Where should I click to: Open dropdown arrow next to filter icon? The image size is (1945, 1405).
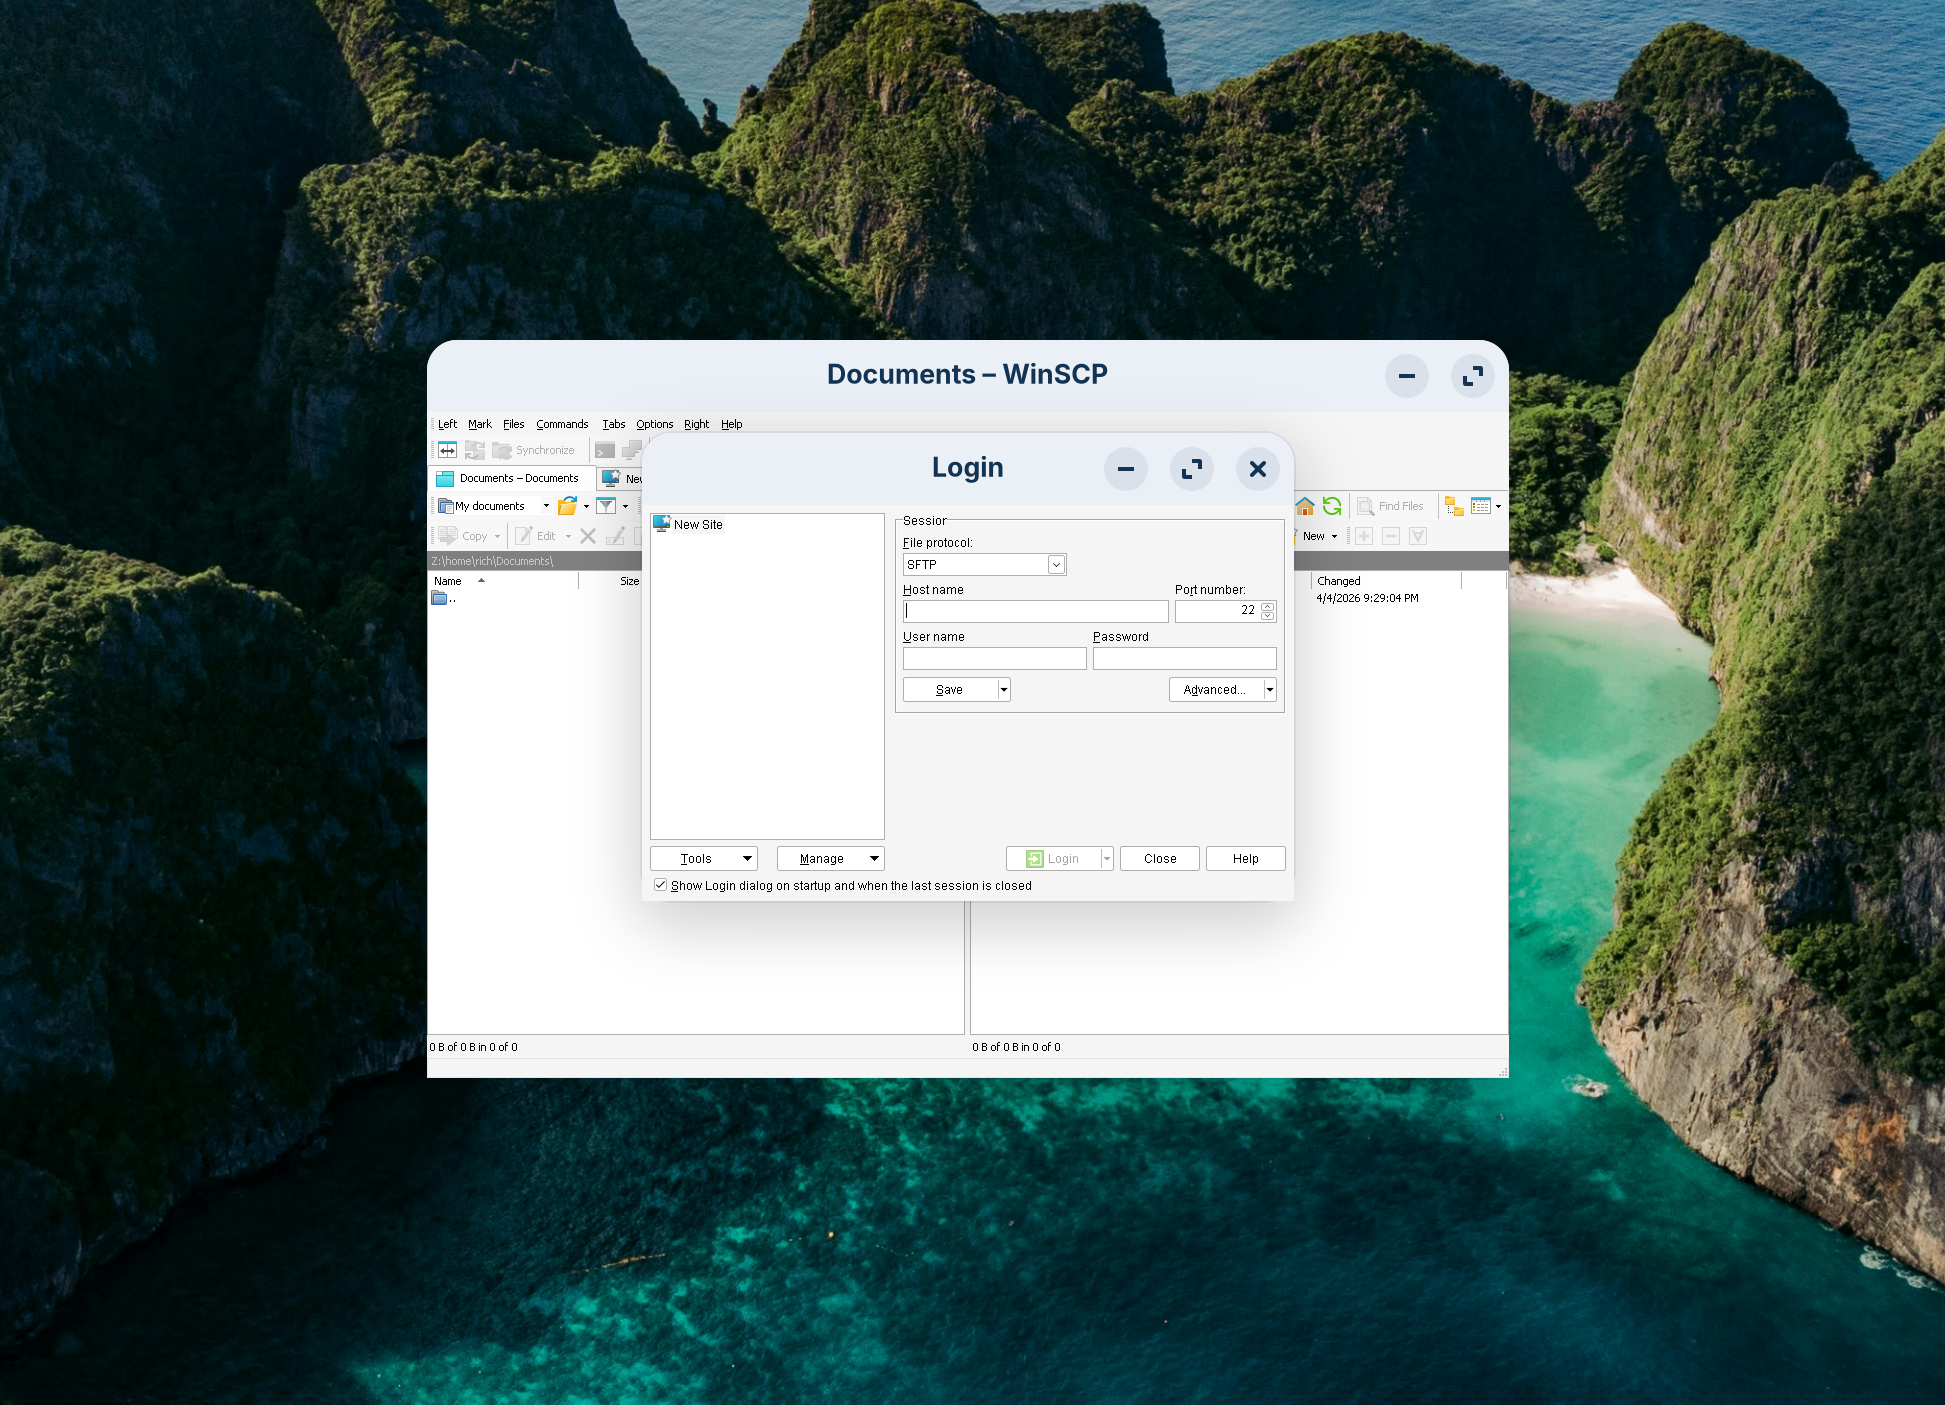pos(625,506)
